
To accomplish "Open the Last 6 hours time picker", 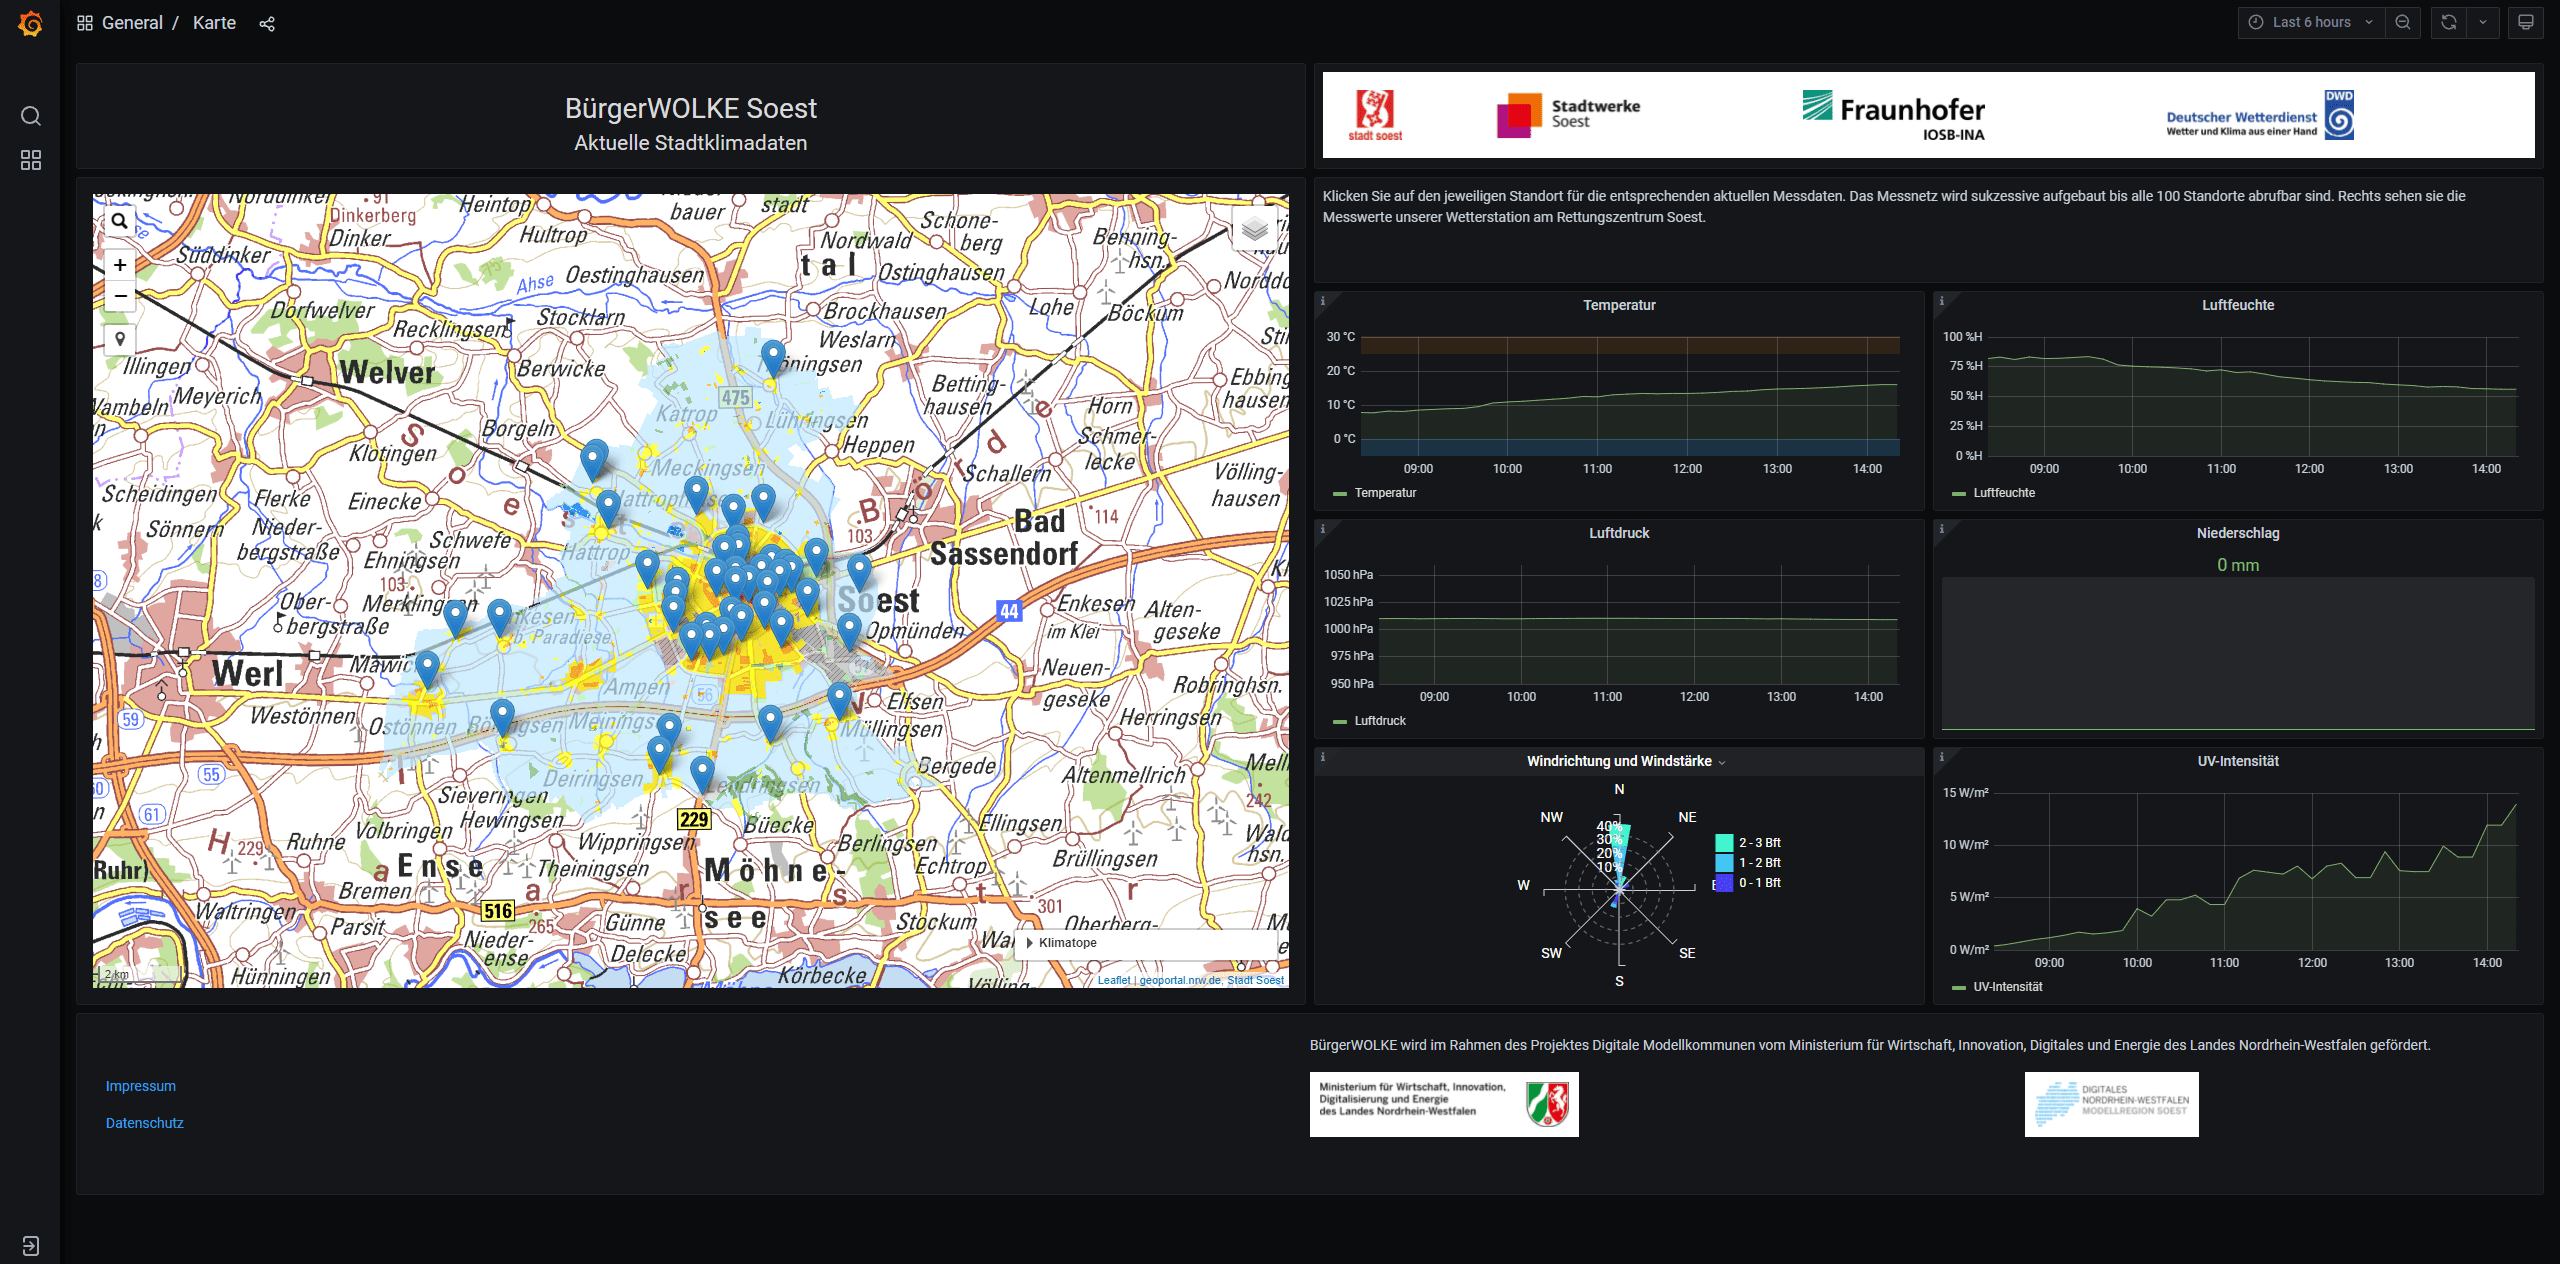I will (2310, 22).
